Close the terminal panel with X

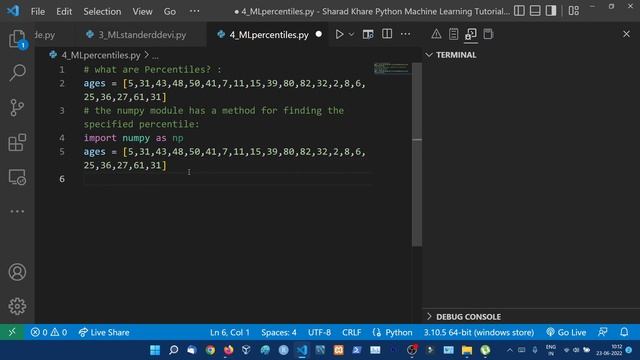point(627,34)
